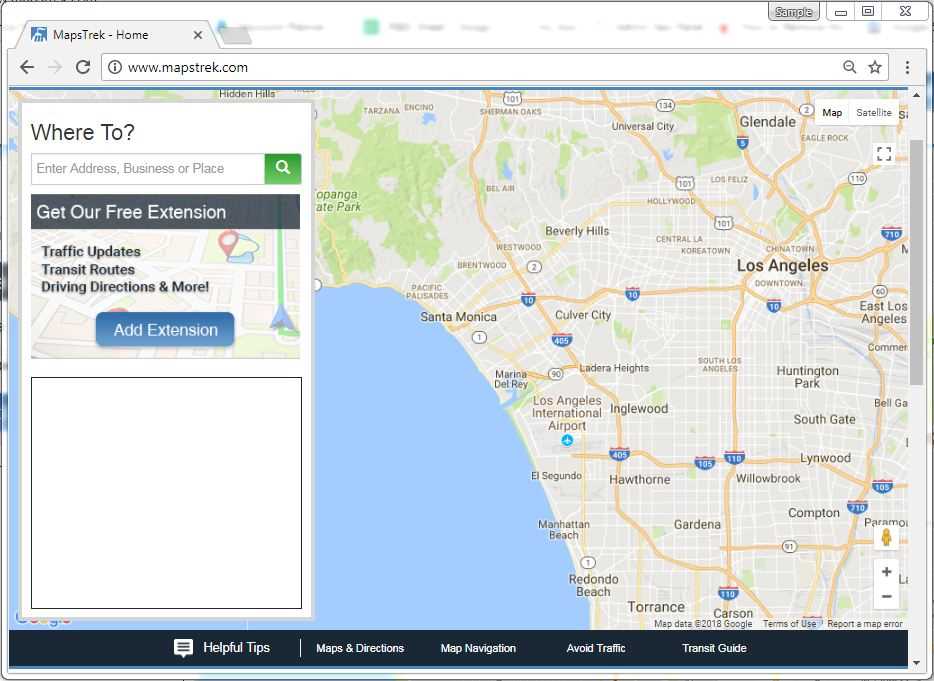Click the Hawthorne map label

tap(639, 480)
